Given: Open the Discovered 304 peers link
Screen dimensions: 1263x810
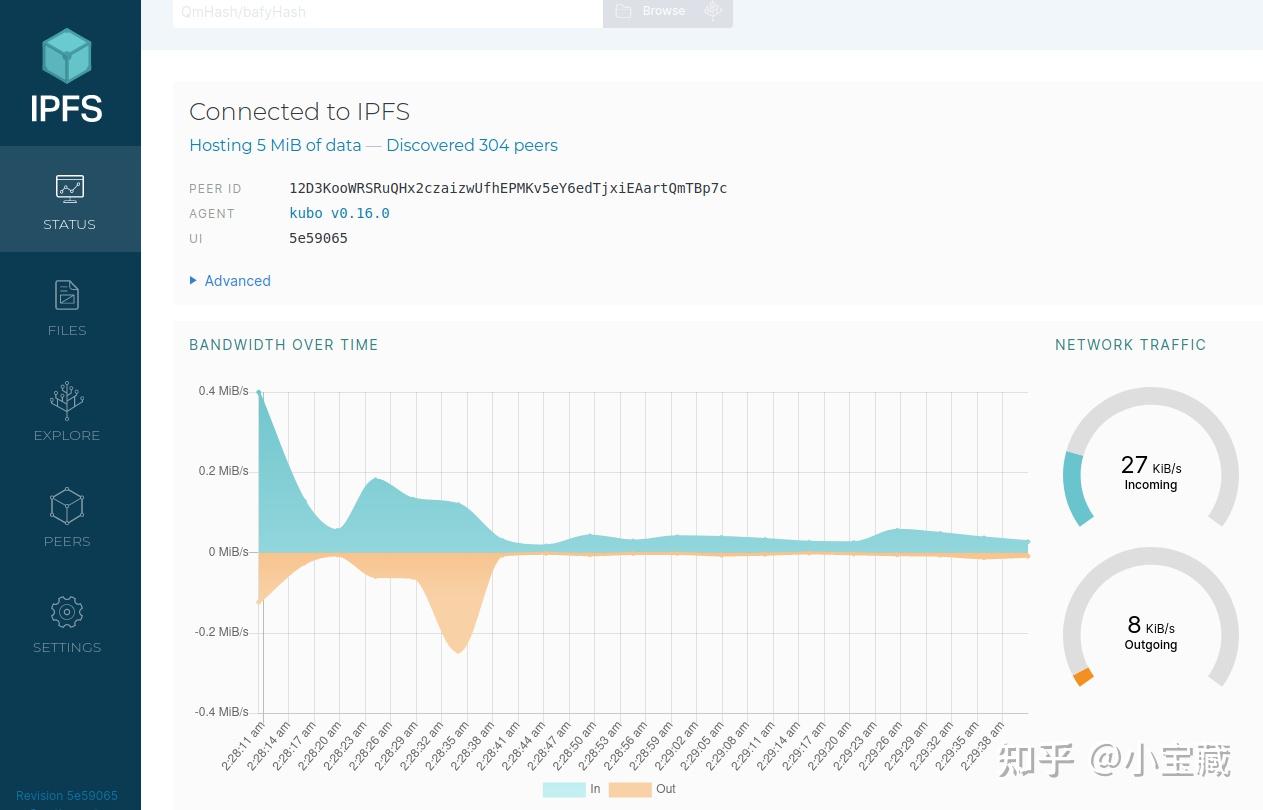Looking at the screenshot, I should coord(472,145).
